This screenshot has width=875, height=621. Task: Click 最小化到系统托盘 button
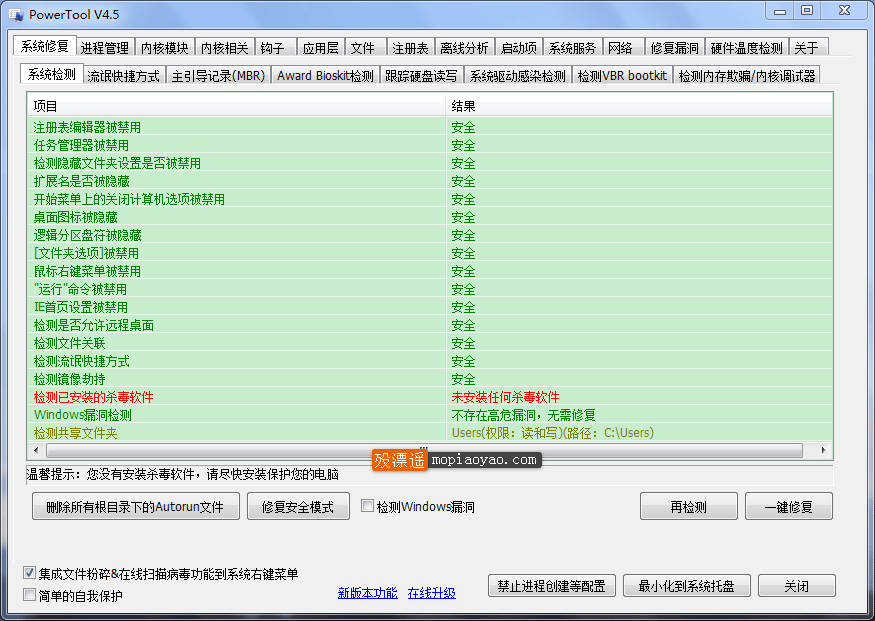(686, 586)
